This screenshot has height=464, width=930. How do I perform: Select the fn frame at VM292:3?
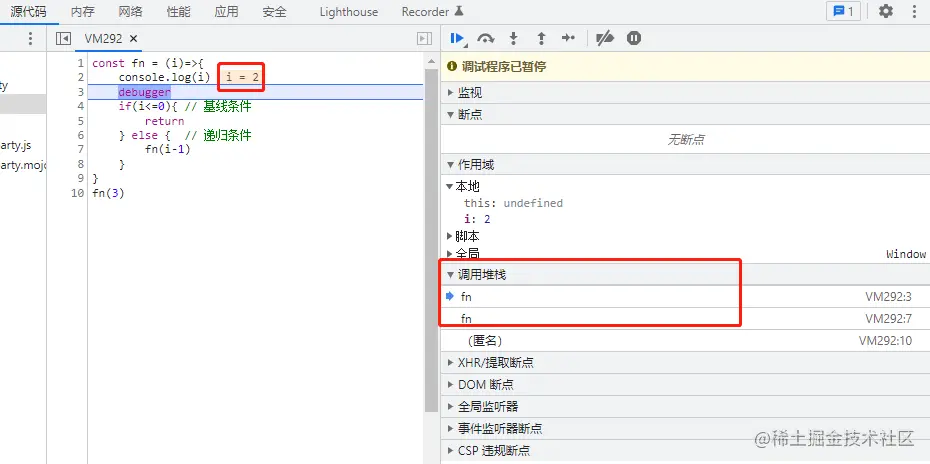[686, 297]
